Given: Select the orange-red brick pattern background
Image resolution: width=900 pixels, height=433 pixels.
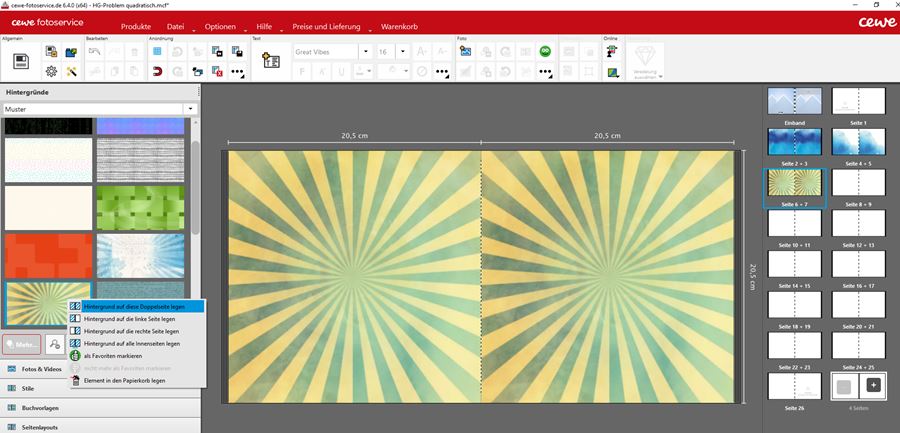Looking at the screenshot, I should click(x=47, y=255).
